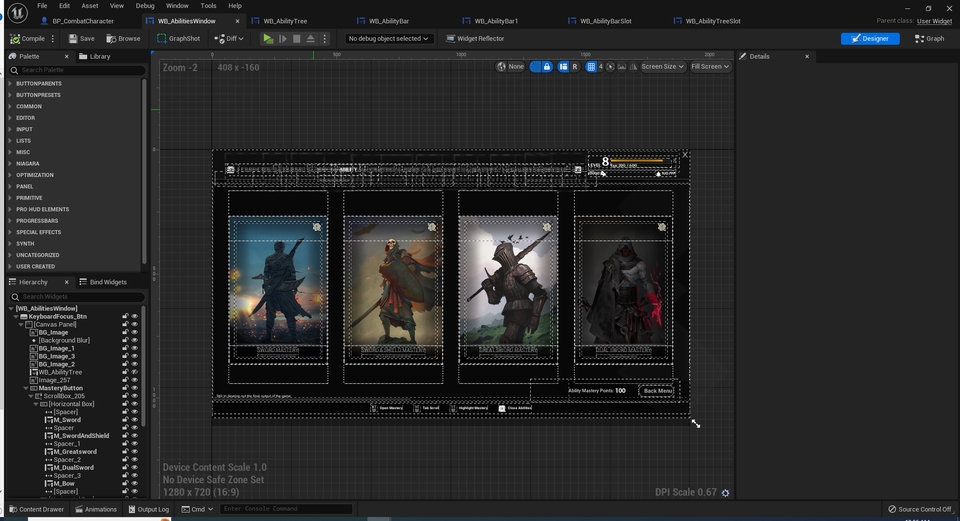Open play options three-dot menu

pos(324,39)
